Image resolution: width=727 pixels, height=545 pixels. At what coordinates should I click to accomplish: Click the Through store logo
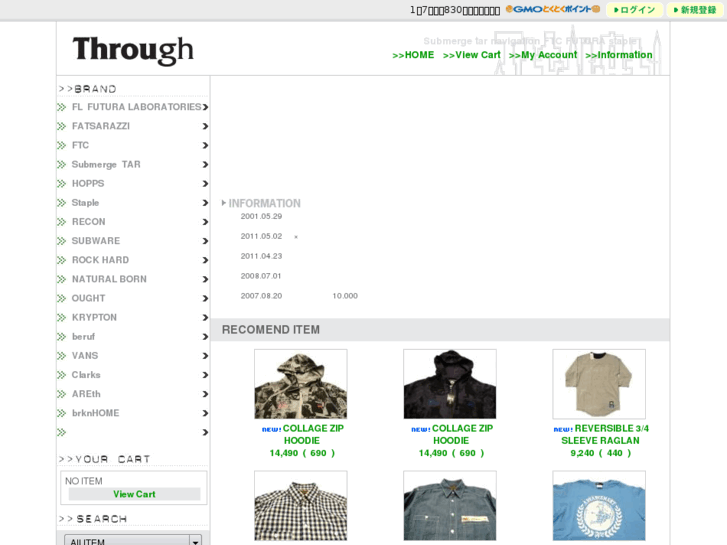(133, 50)
